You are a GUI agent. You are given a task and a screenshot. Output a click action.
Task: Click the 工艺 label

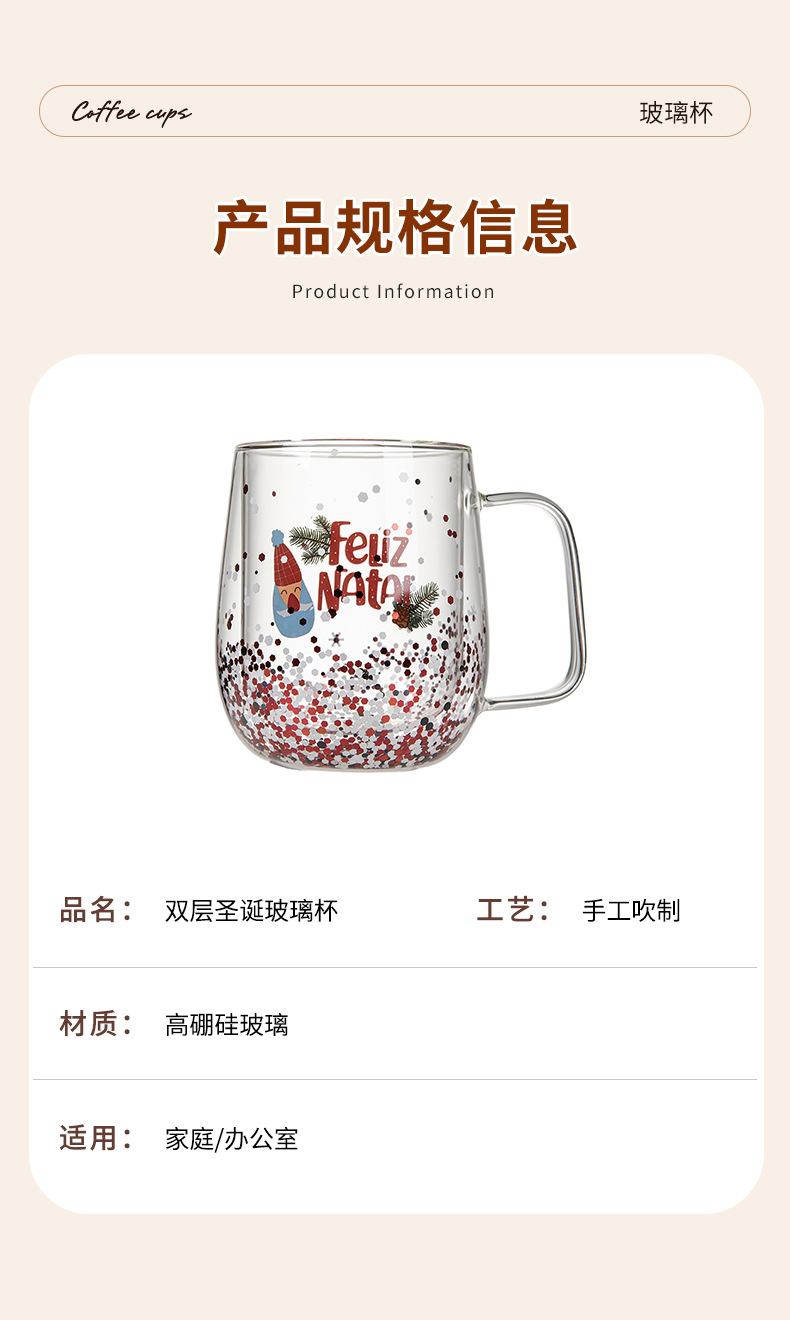514,910
